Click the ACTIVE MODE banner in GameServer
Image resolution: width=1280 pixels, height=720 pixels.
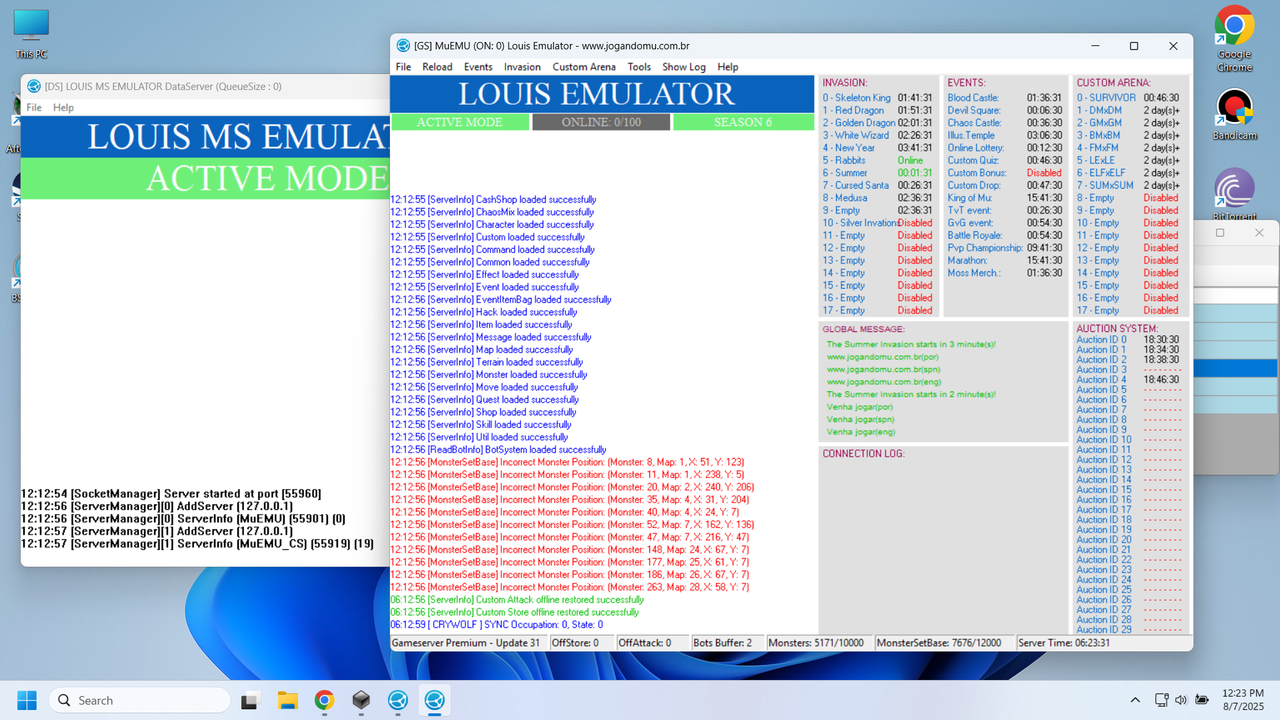click(459, 122)
